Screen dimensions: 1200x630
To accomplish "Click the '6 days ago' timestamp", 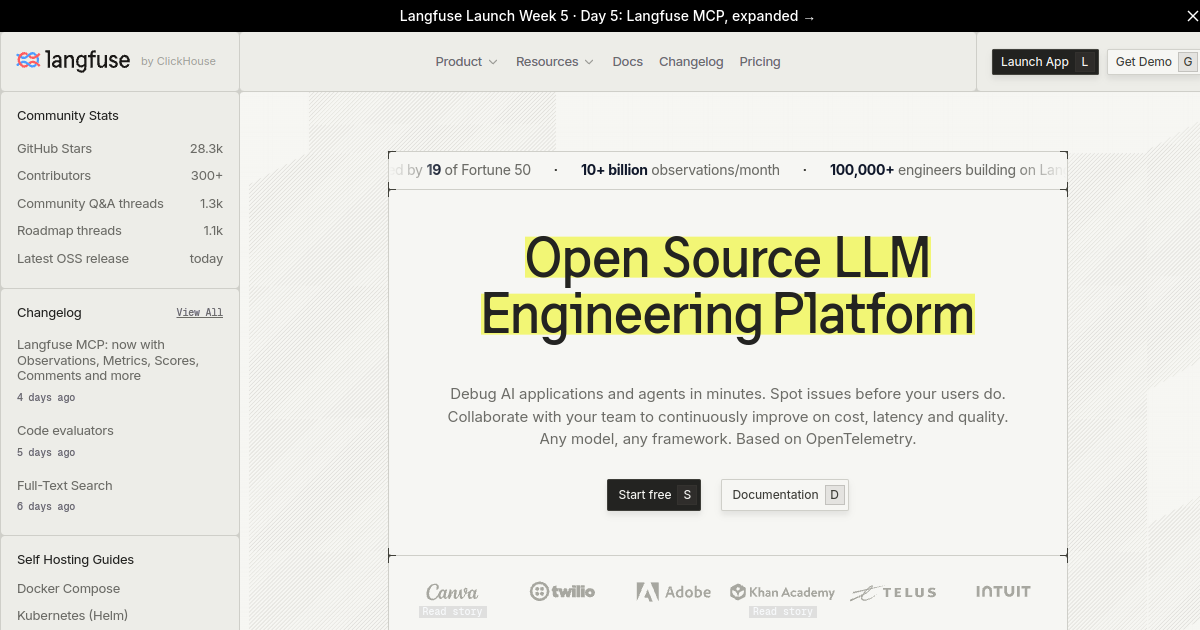I will coord(46,507).
